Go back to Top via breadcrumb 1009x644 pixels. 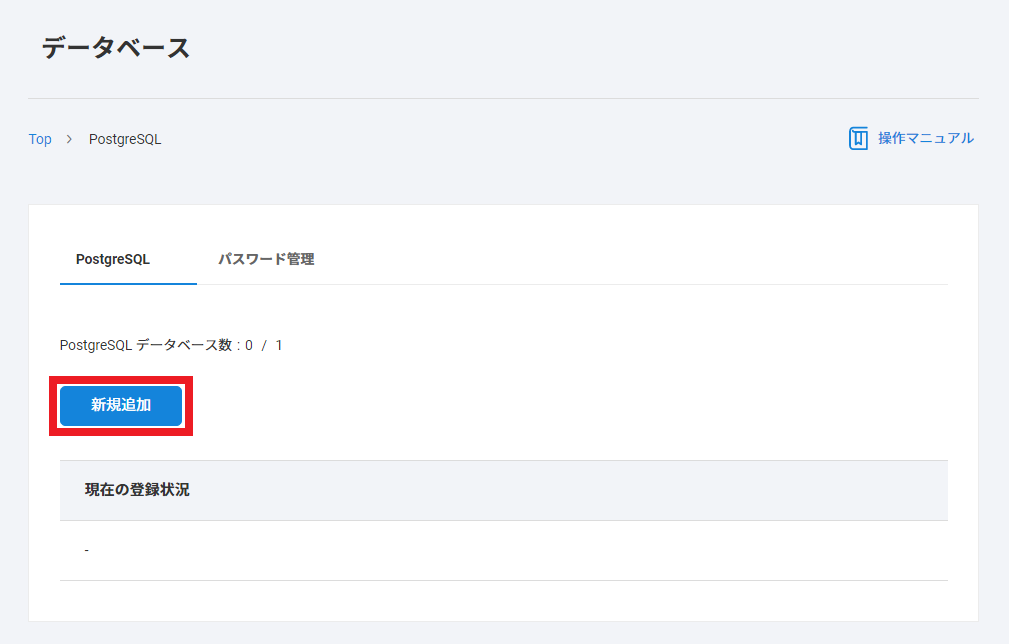coord(40,139)
